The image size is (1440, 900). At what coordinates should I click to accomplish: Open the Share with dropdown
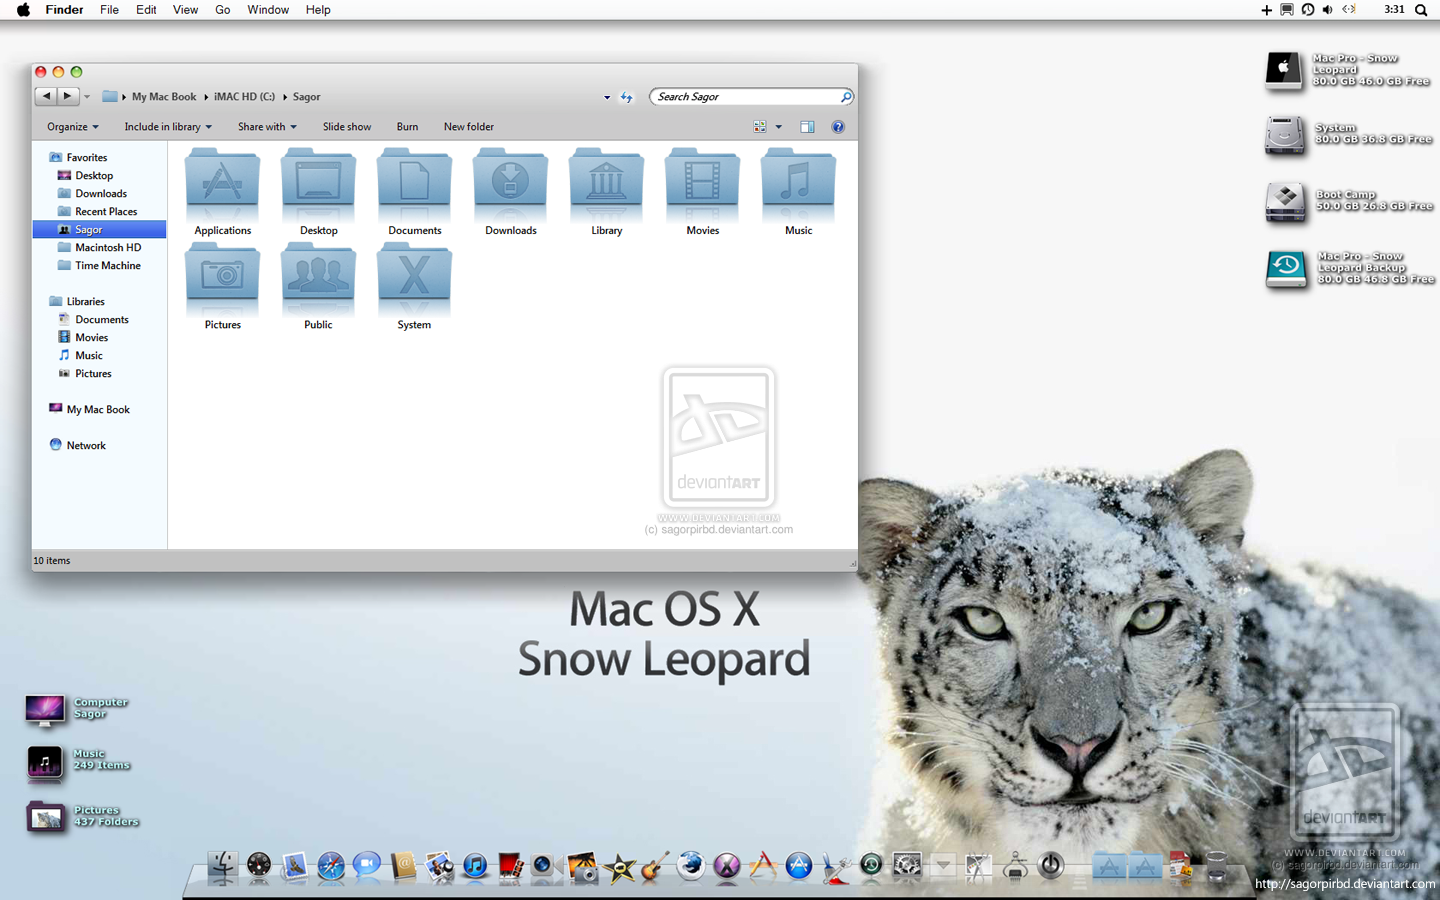266,127
